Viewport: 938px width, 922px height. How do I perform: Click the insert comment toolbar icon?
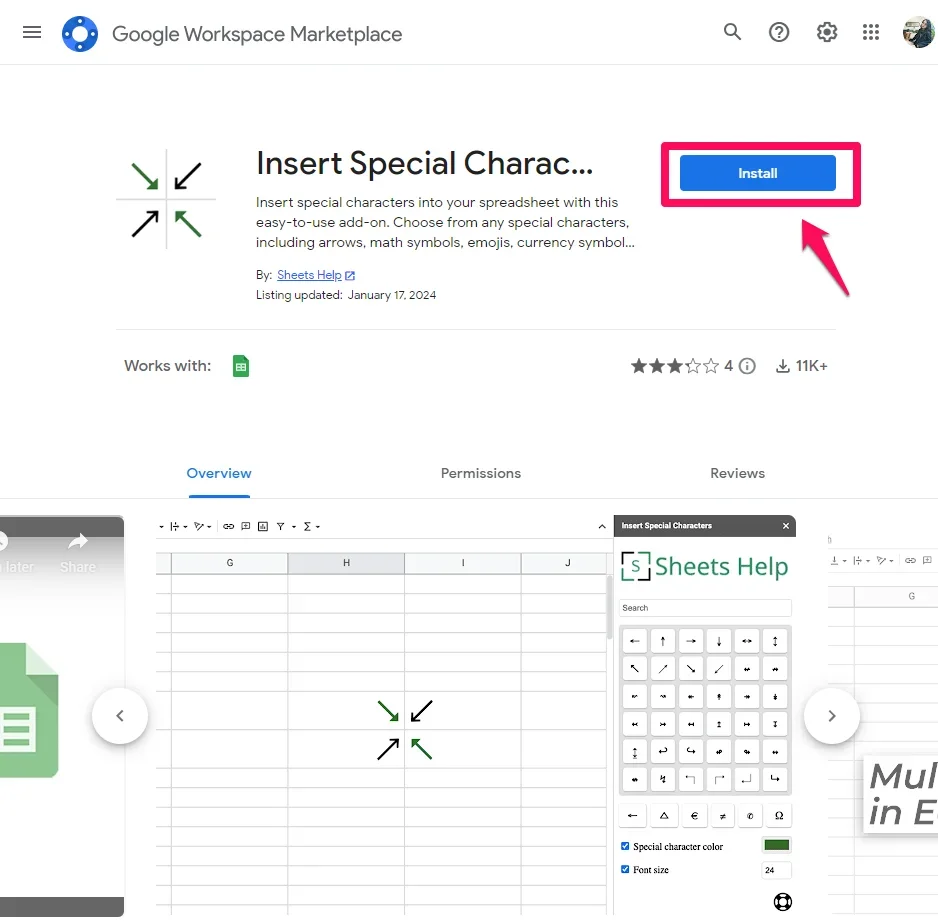(x=245, y=527)
